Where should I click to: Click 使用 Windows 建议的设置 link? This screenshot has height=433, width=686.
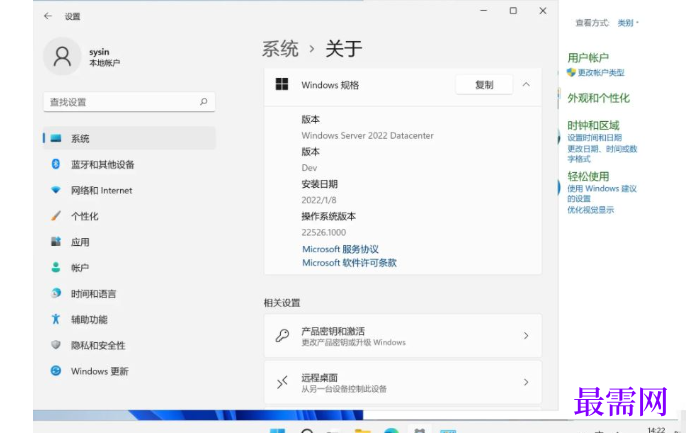click(x=602, y=193)
